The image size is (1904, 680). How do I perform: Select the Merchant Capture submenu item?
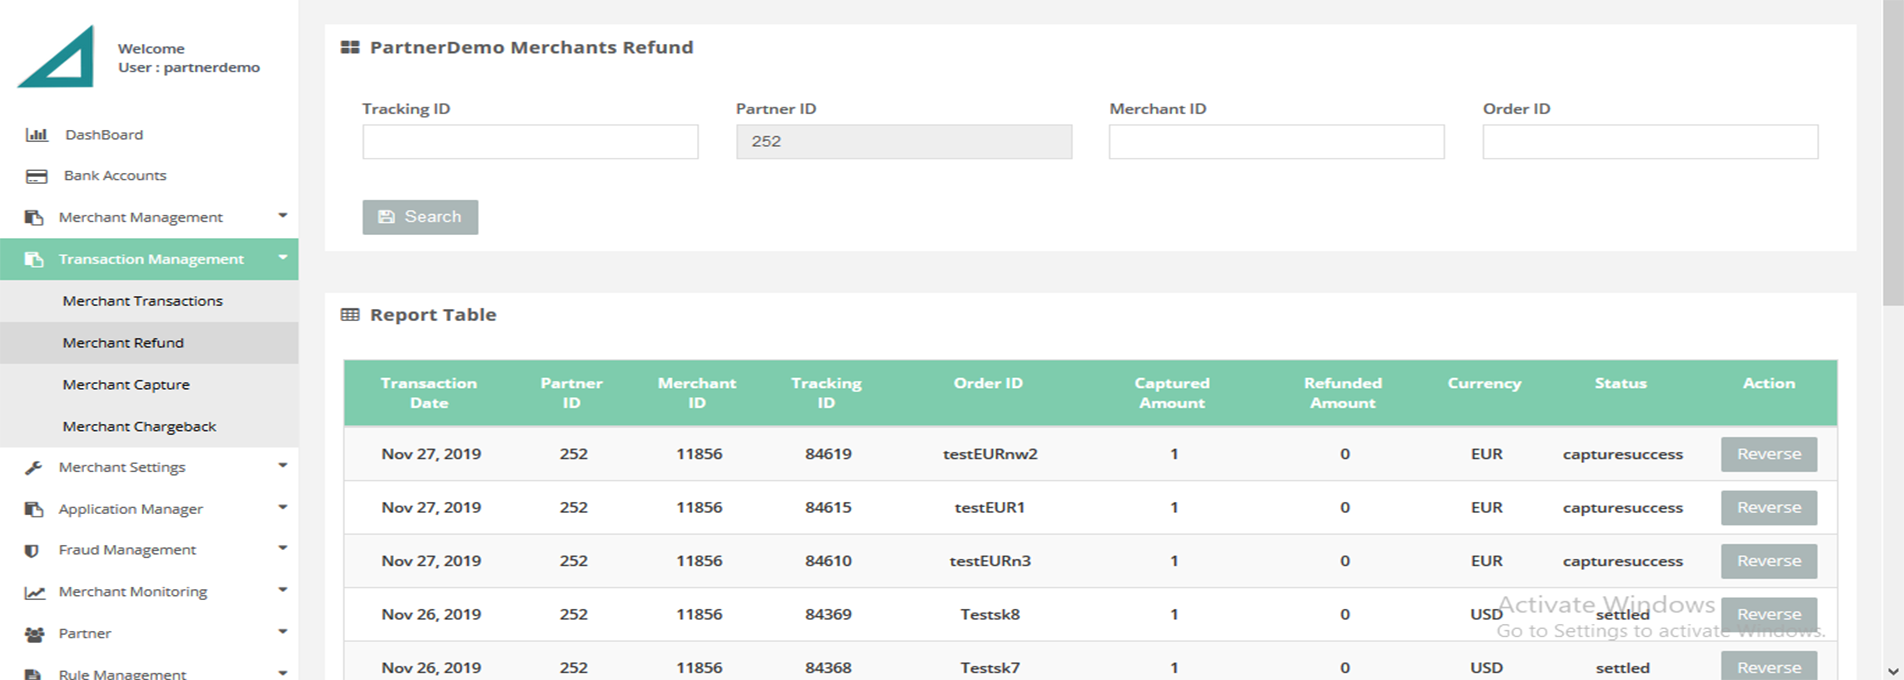[126, 385]
